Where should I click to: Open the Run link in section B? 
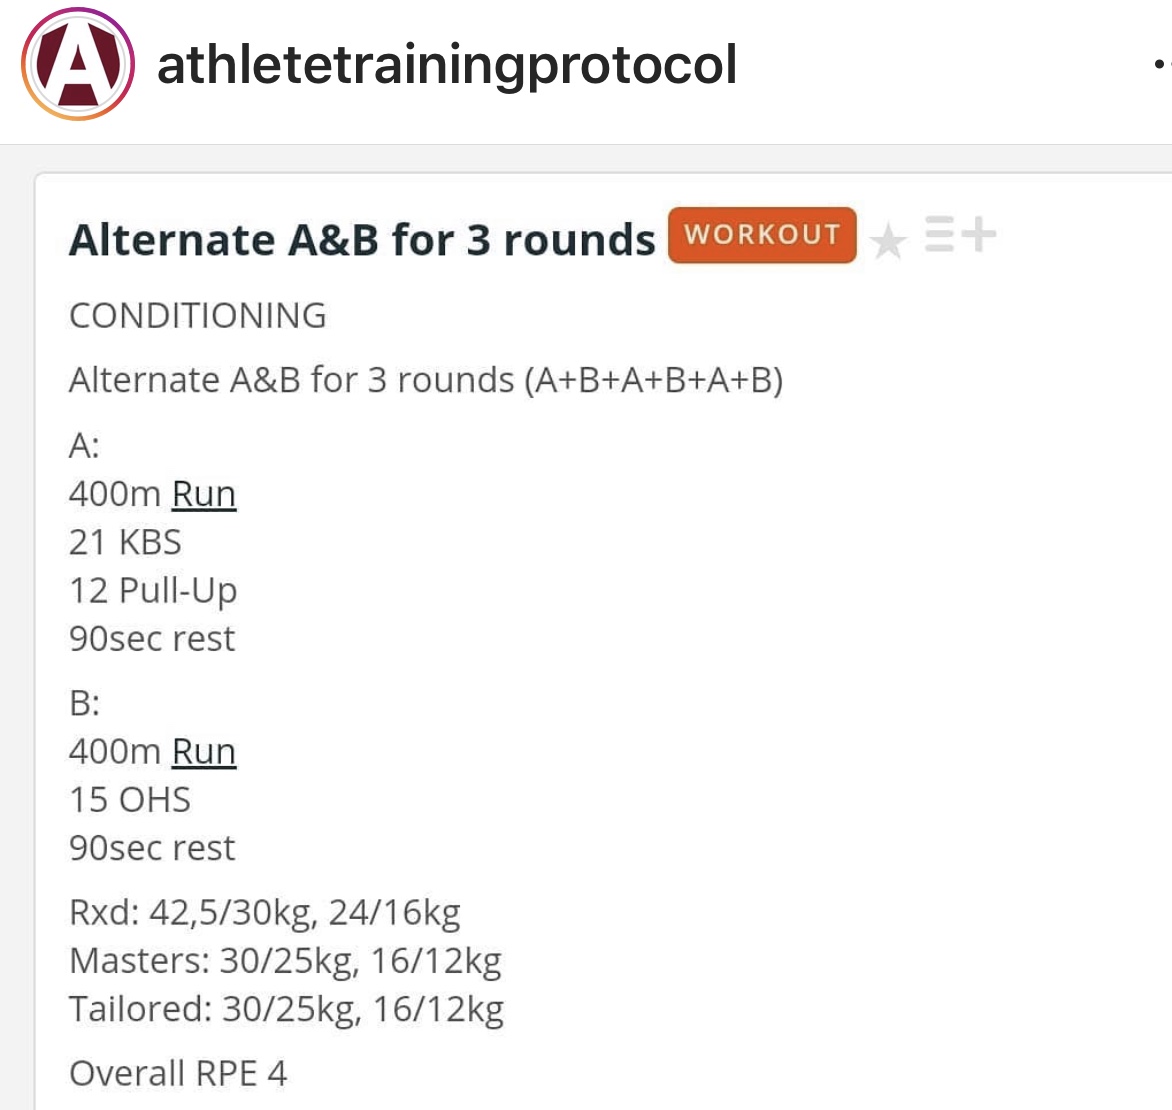[x=204, y=751]
